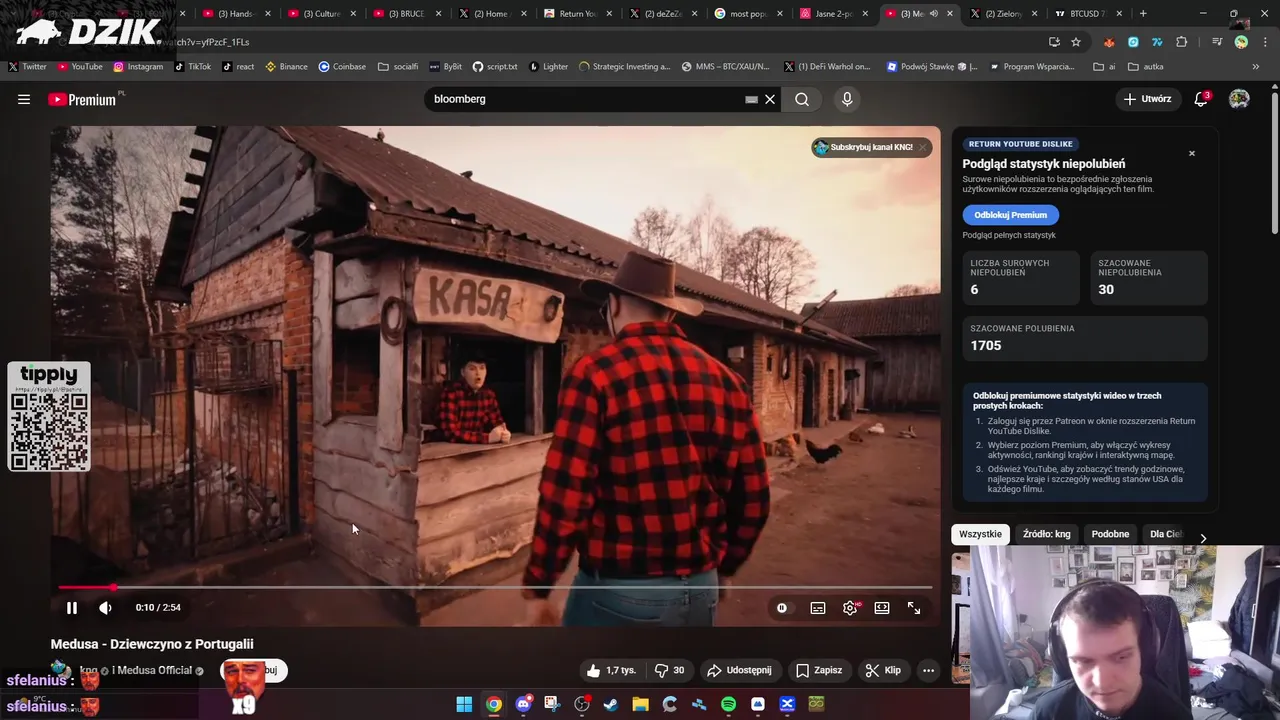Close the Return YouTube Dislike panel

[x=1192, y=153]
